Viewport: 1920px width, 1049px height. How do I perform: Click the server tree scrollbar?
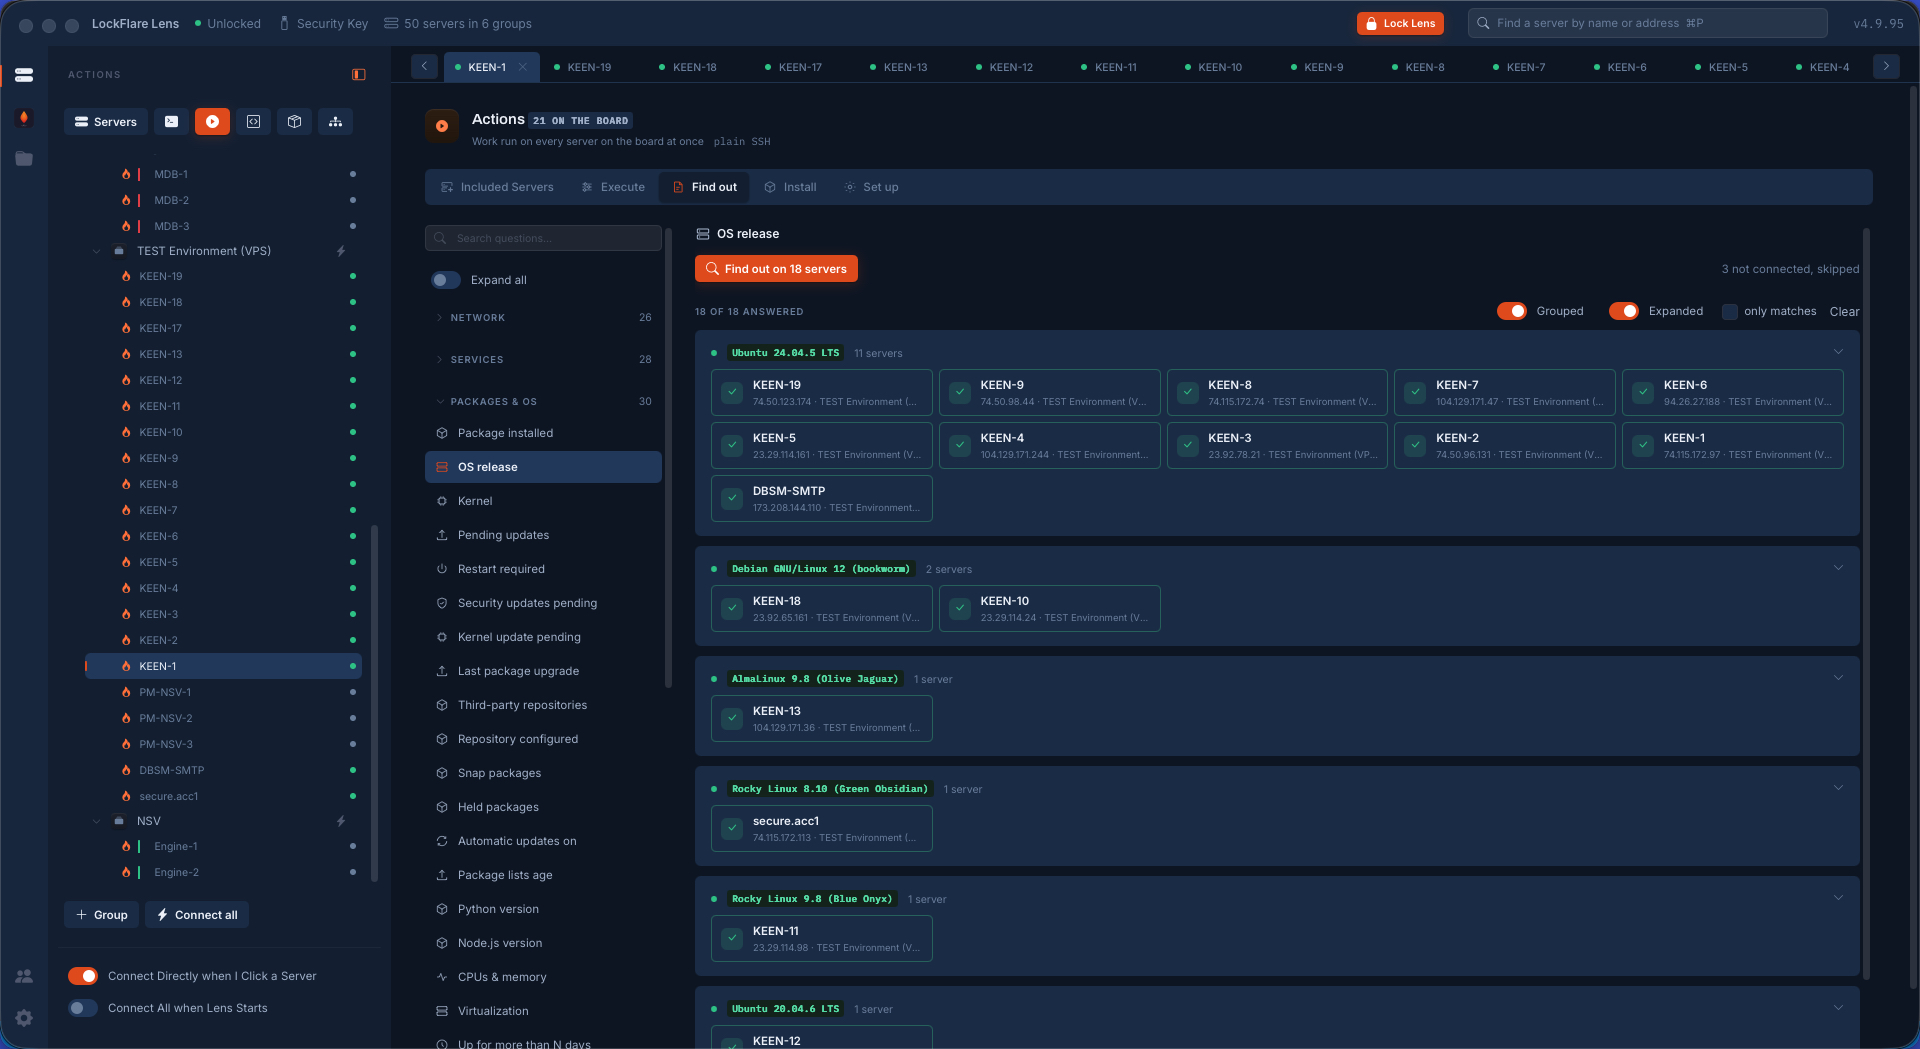coord(375,703)
